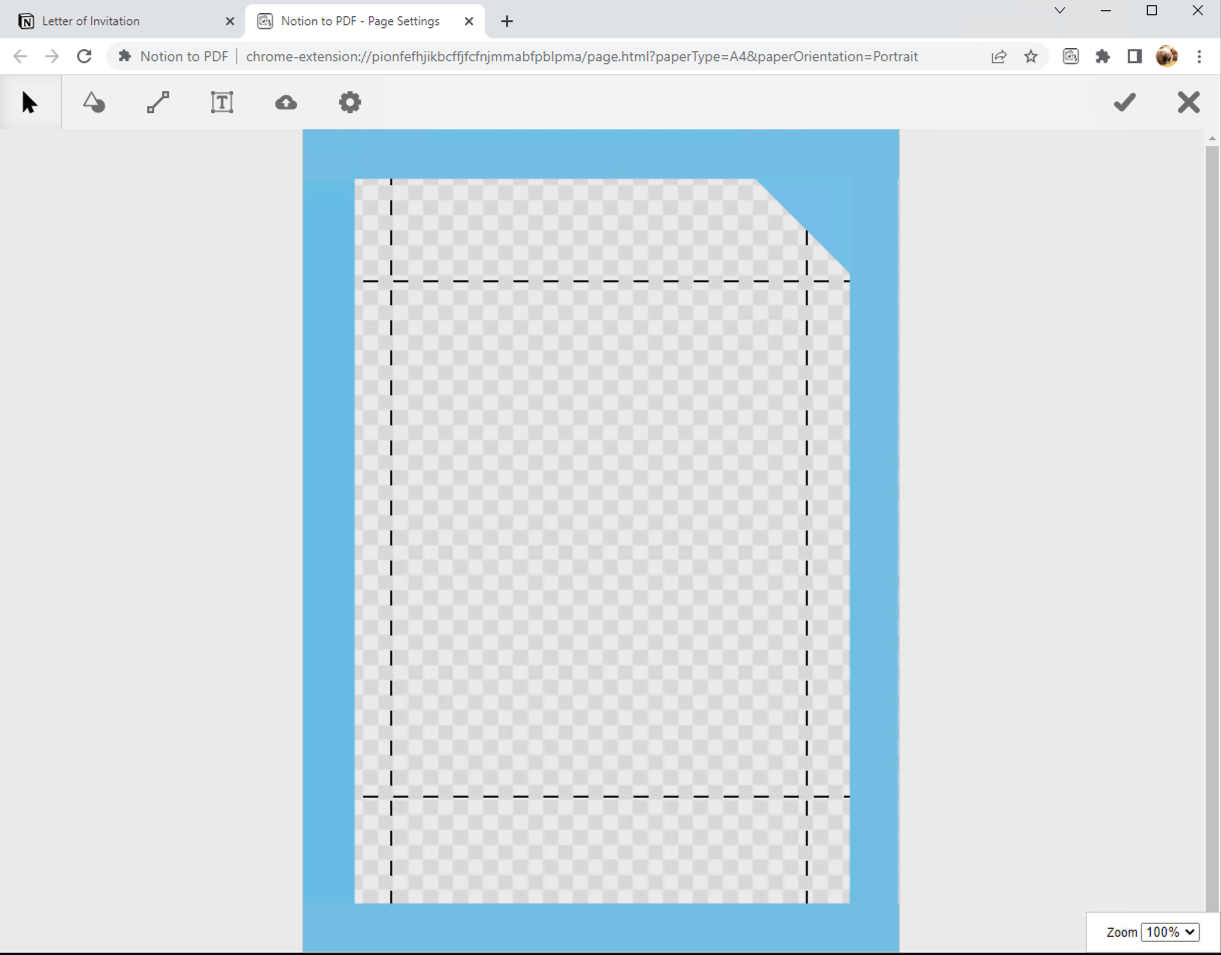Open the tab search chevron
Viewport: 1221px width, 955px height.
tap(1059, 11)
